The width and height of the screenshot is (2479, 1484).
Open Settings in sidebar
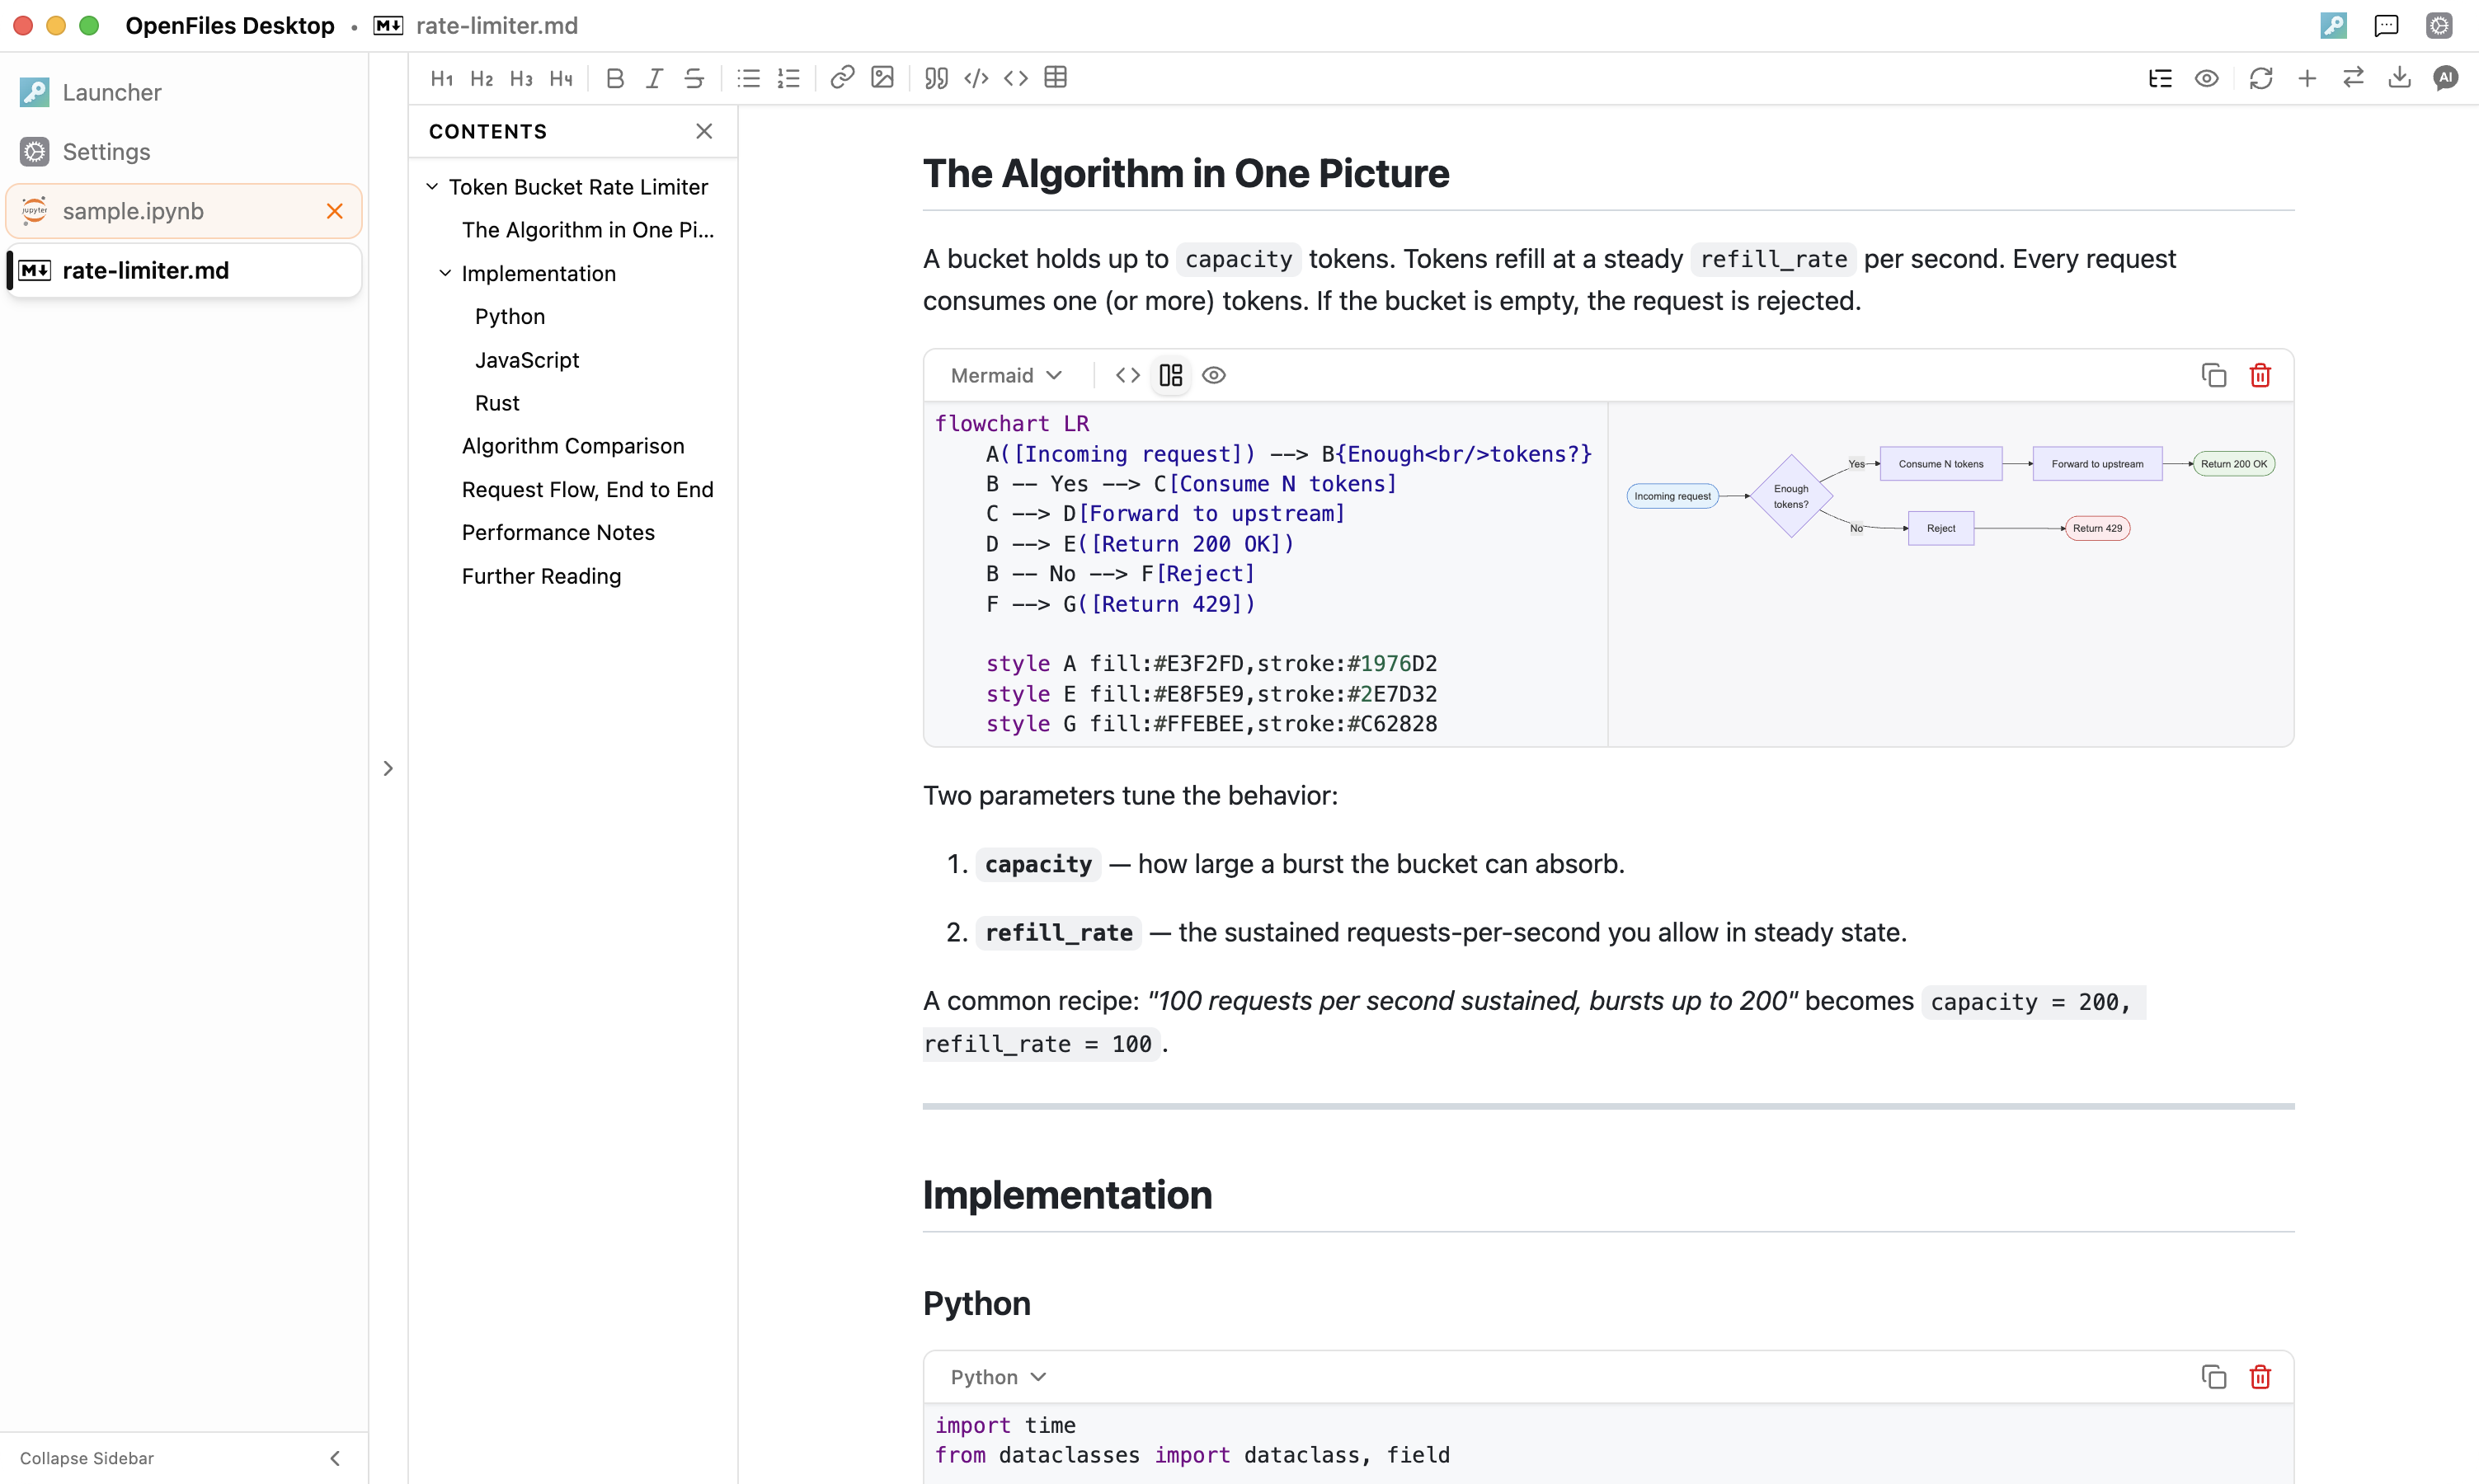[184, 152]
